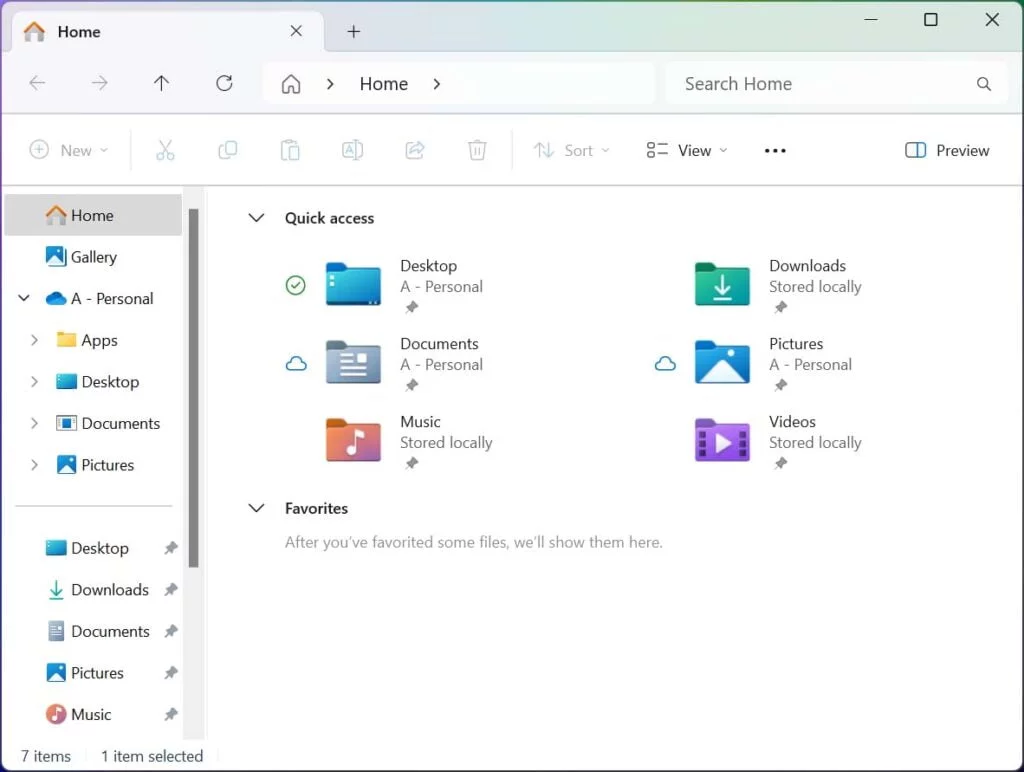
Task: Select pinned Documents in sidebar
Action: coord(98,632)
